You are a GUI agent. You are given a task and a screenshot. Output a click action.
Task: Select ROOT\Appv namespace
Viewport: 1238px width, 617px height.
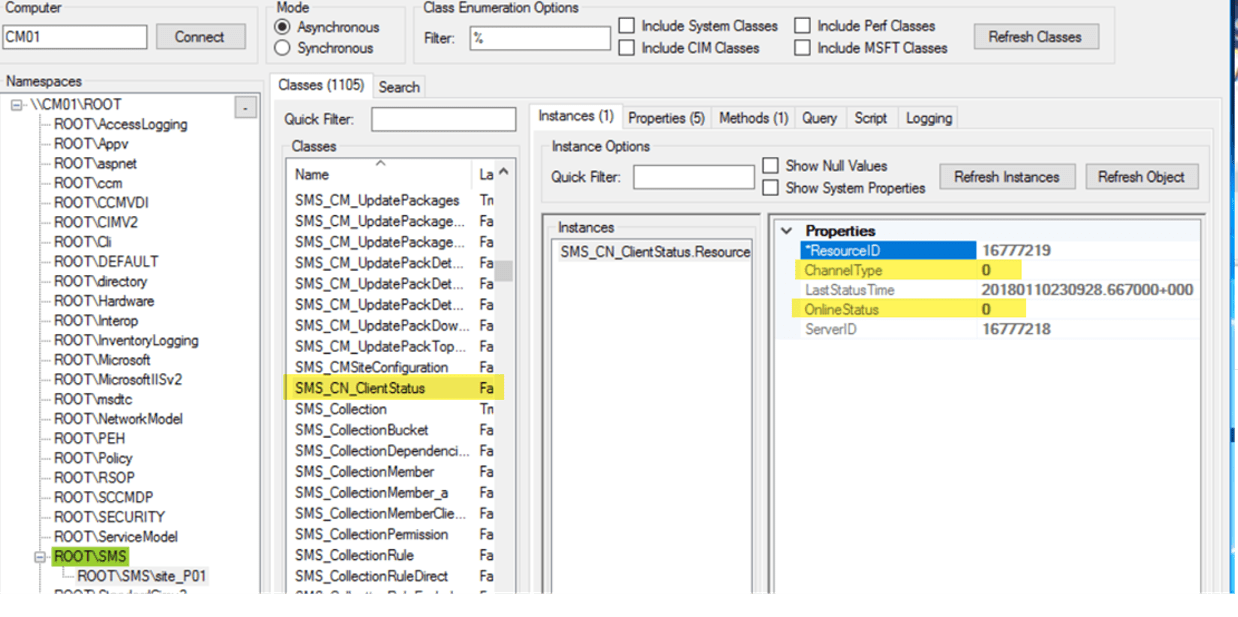coord(91,144)
